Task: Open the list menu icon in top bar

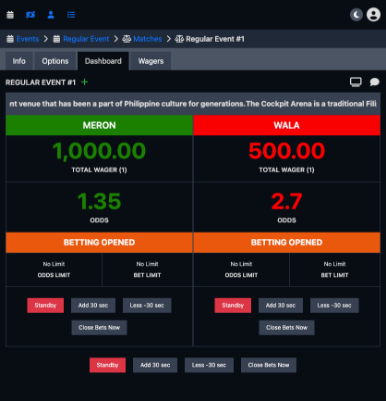Action: 71,15
